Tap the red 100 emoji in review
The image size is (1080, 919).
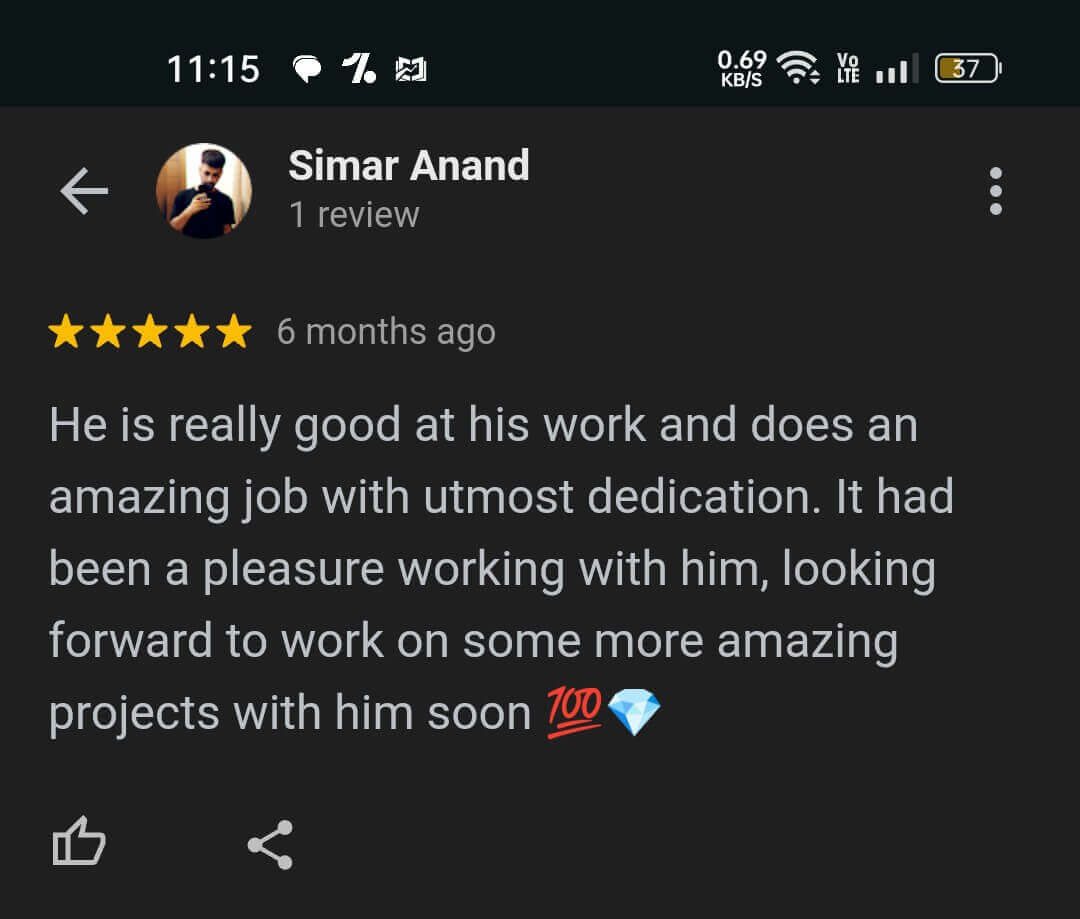pyautogui.click(x=574, y=712)
